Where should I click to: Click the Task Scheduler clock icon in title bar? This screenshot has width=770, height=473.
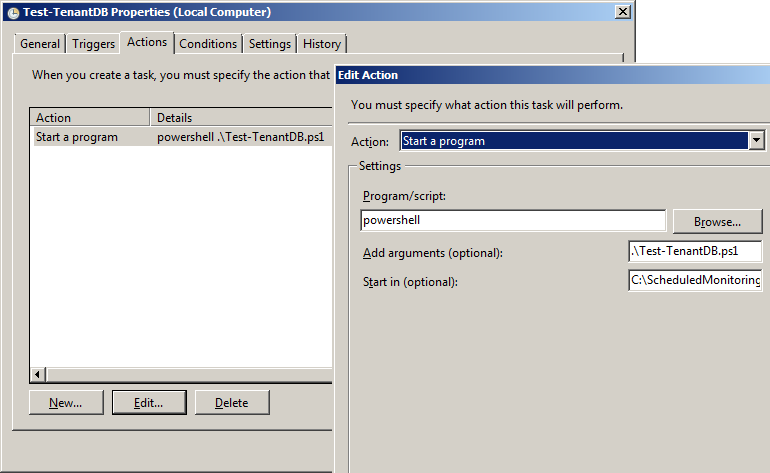12,12
